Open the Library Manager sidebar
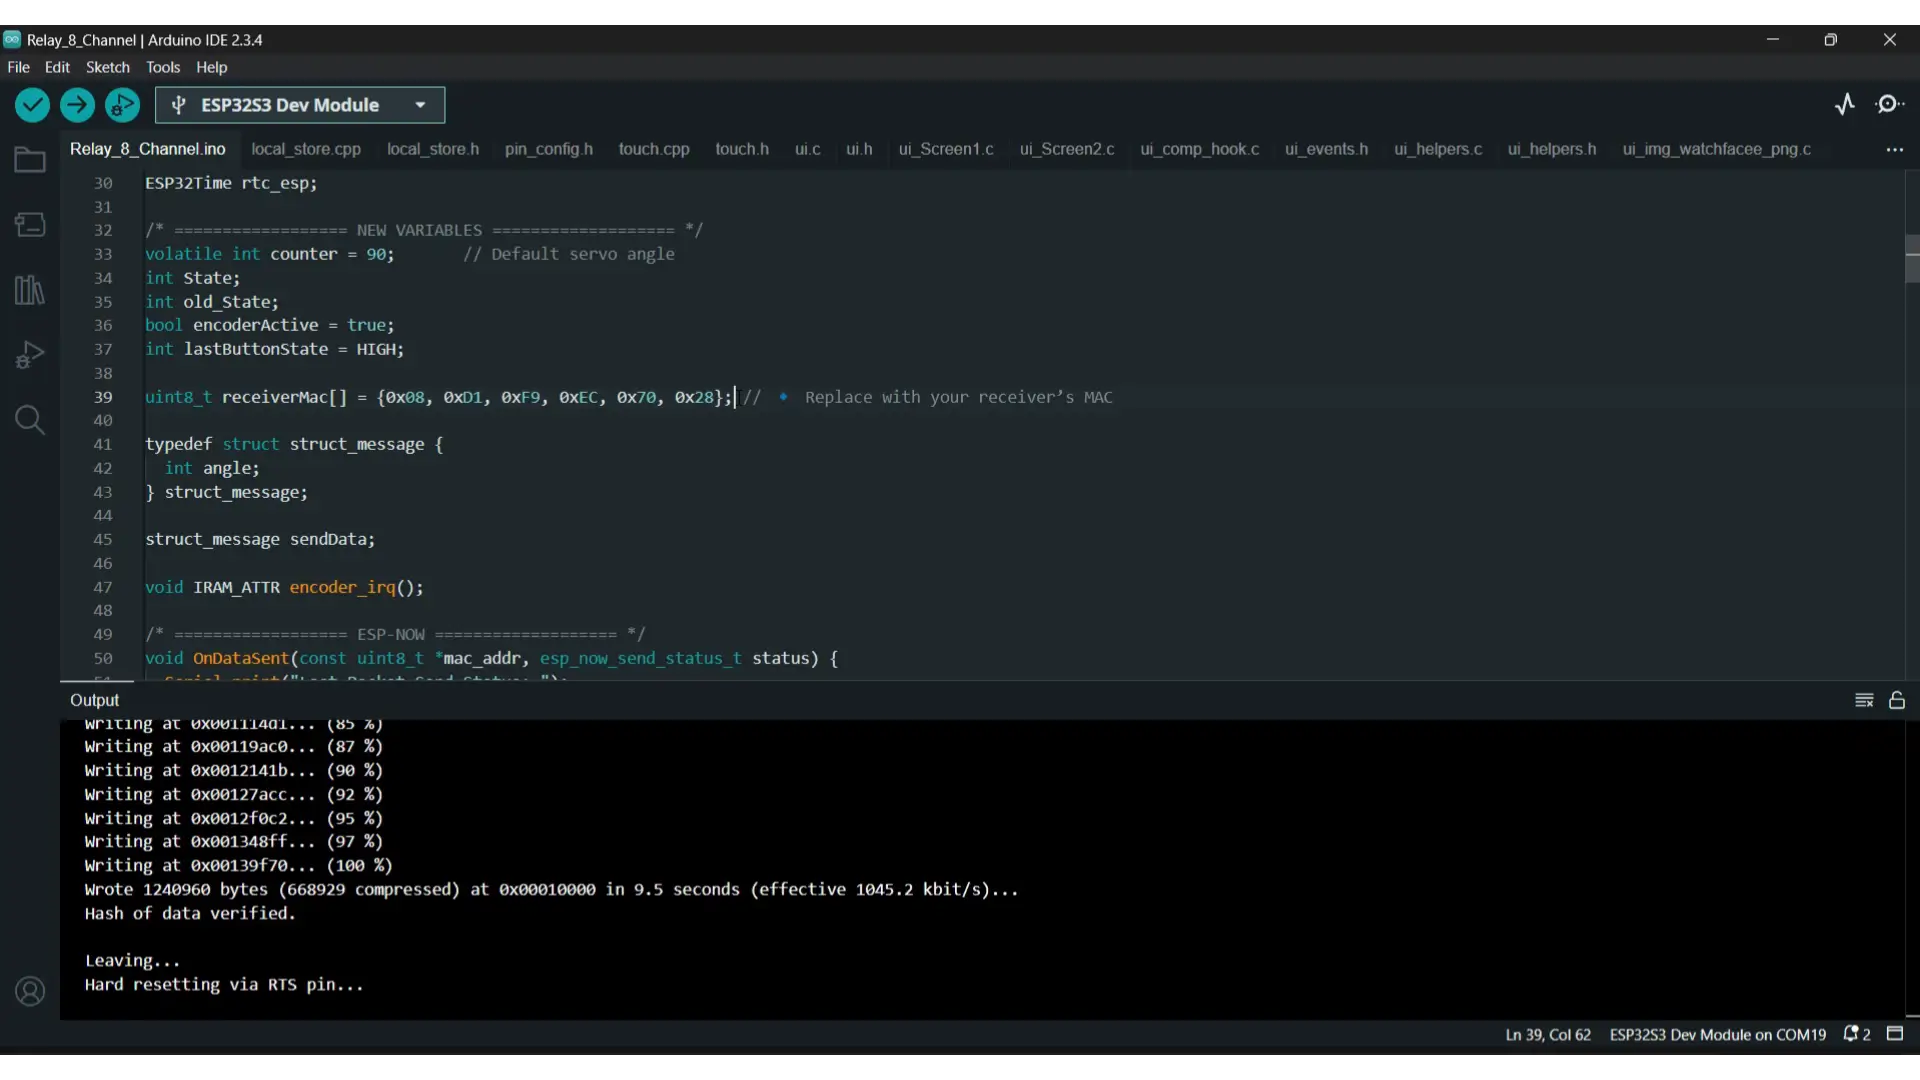The height and width of the screenshot is (1080, 1920). click(30, 290)
